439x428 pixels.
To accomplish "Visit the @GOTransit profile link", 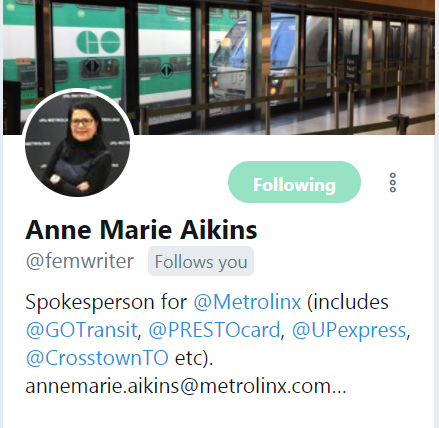I will pos(81,330).
